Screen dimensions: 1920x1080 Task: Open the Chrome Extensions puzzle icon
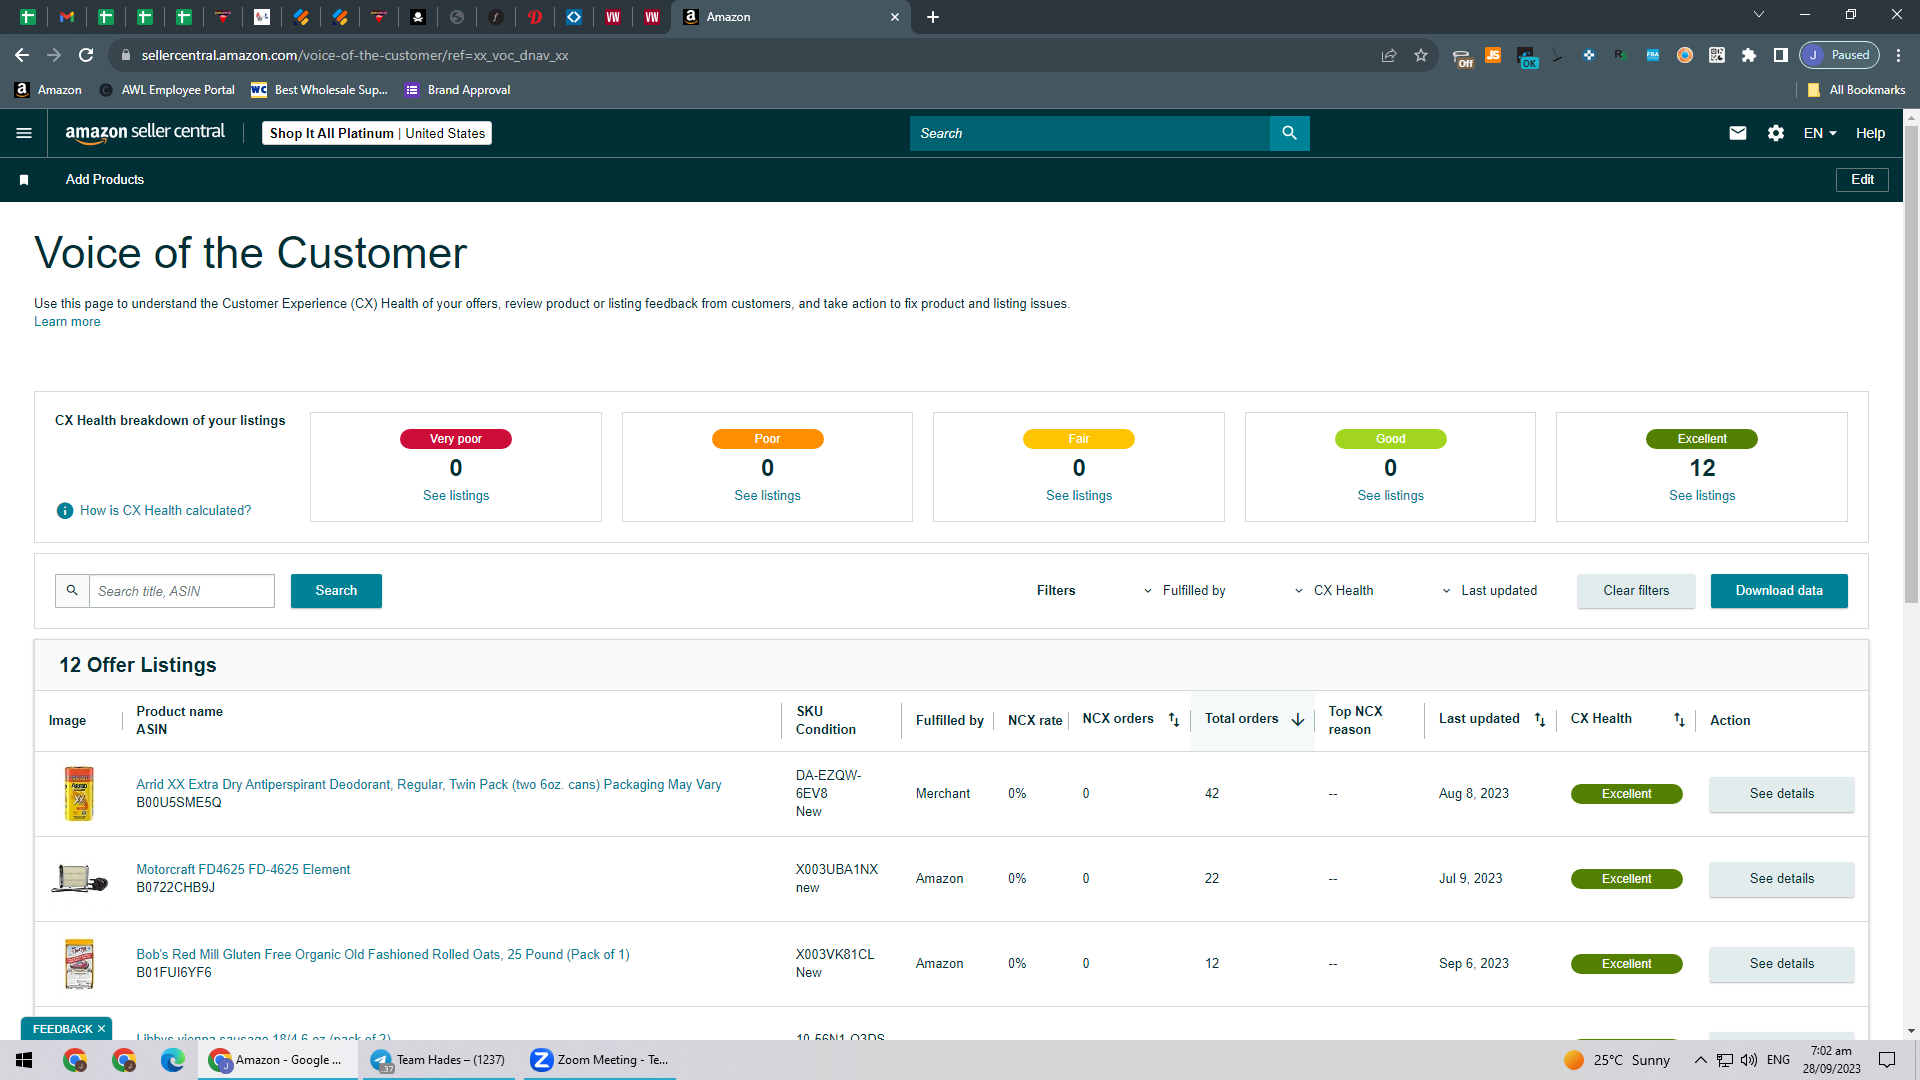[x=1749, y=55]
